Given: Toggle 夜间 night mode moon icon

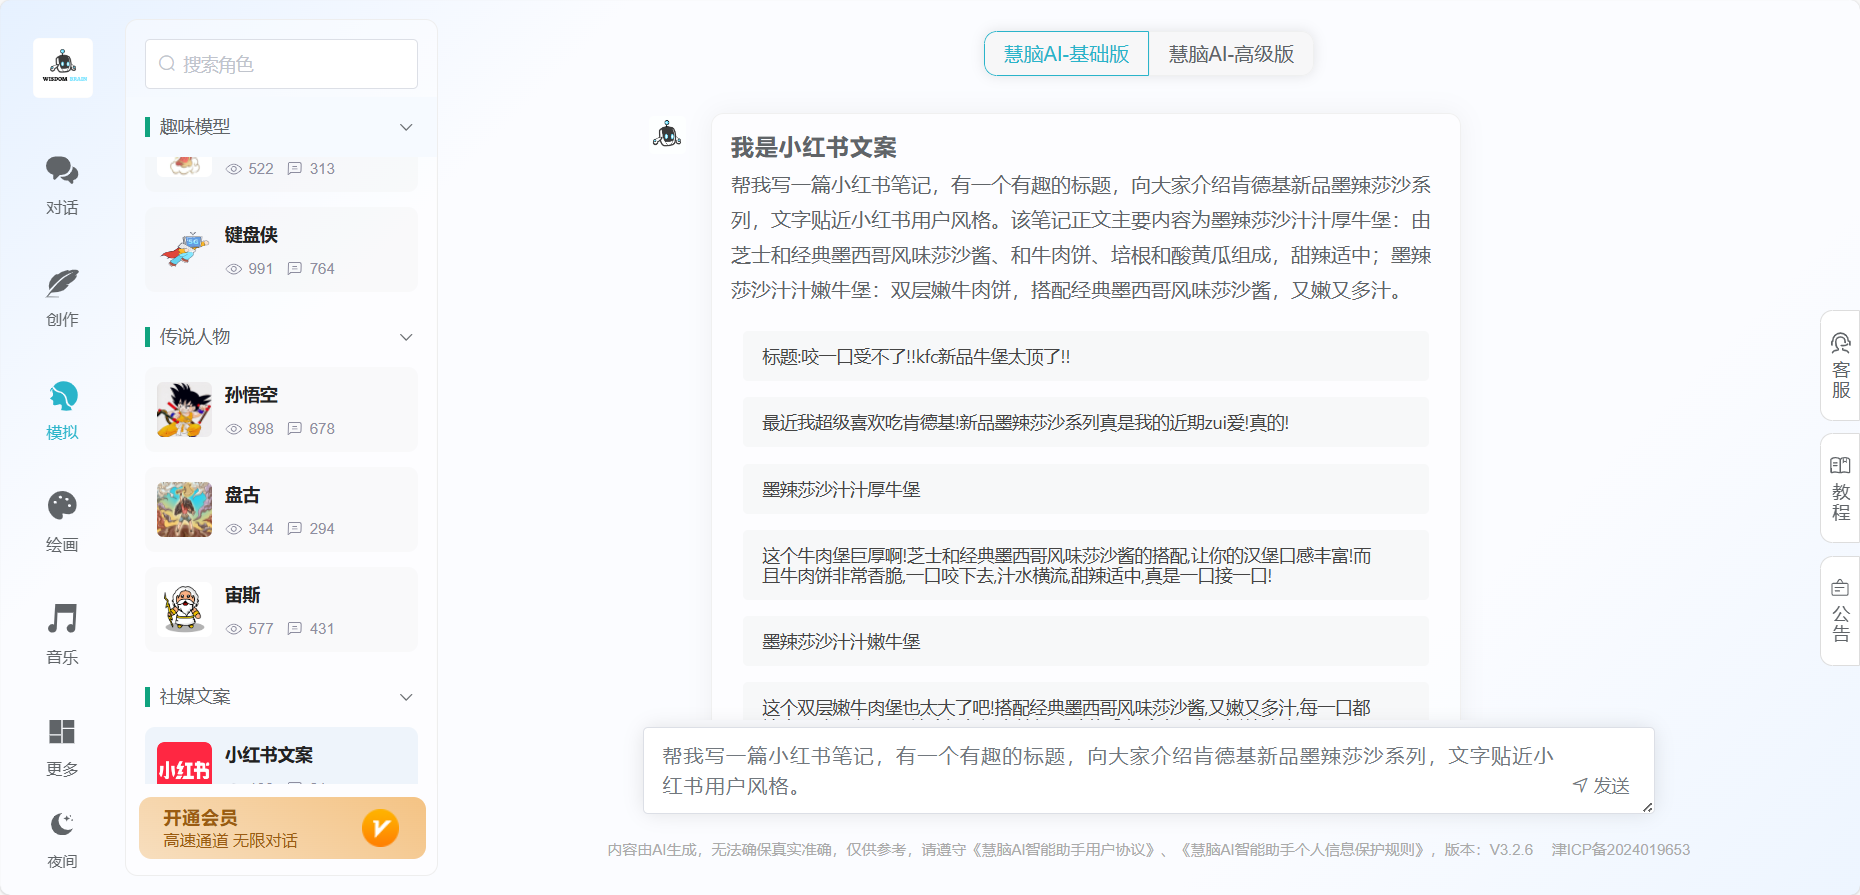Looking at the screenshot, I should [x=62, y=824].
